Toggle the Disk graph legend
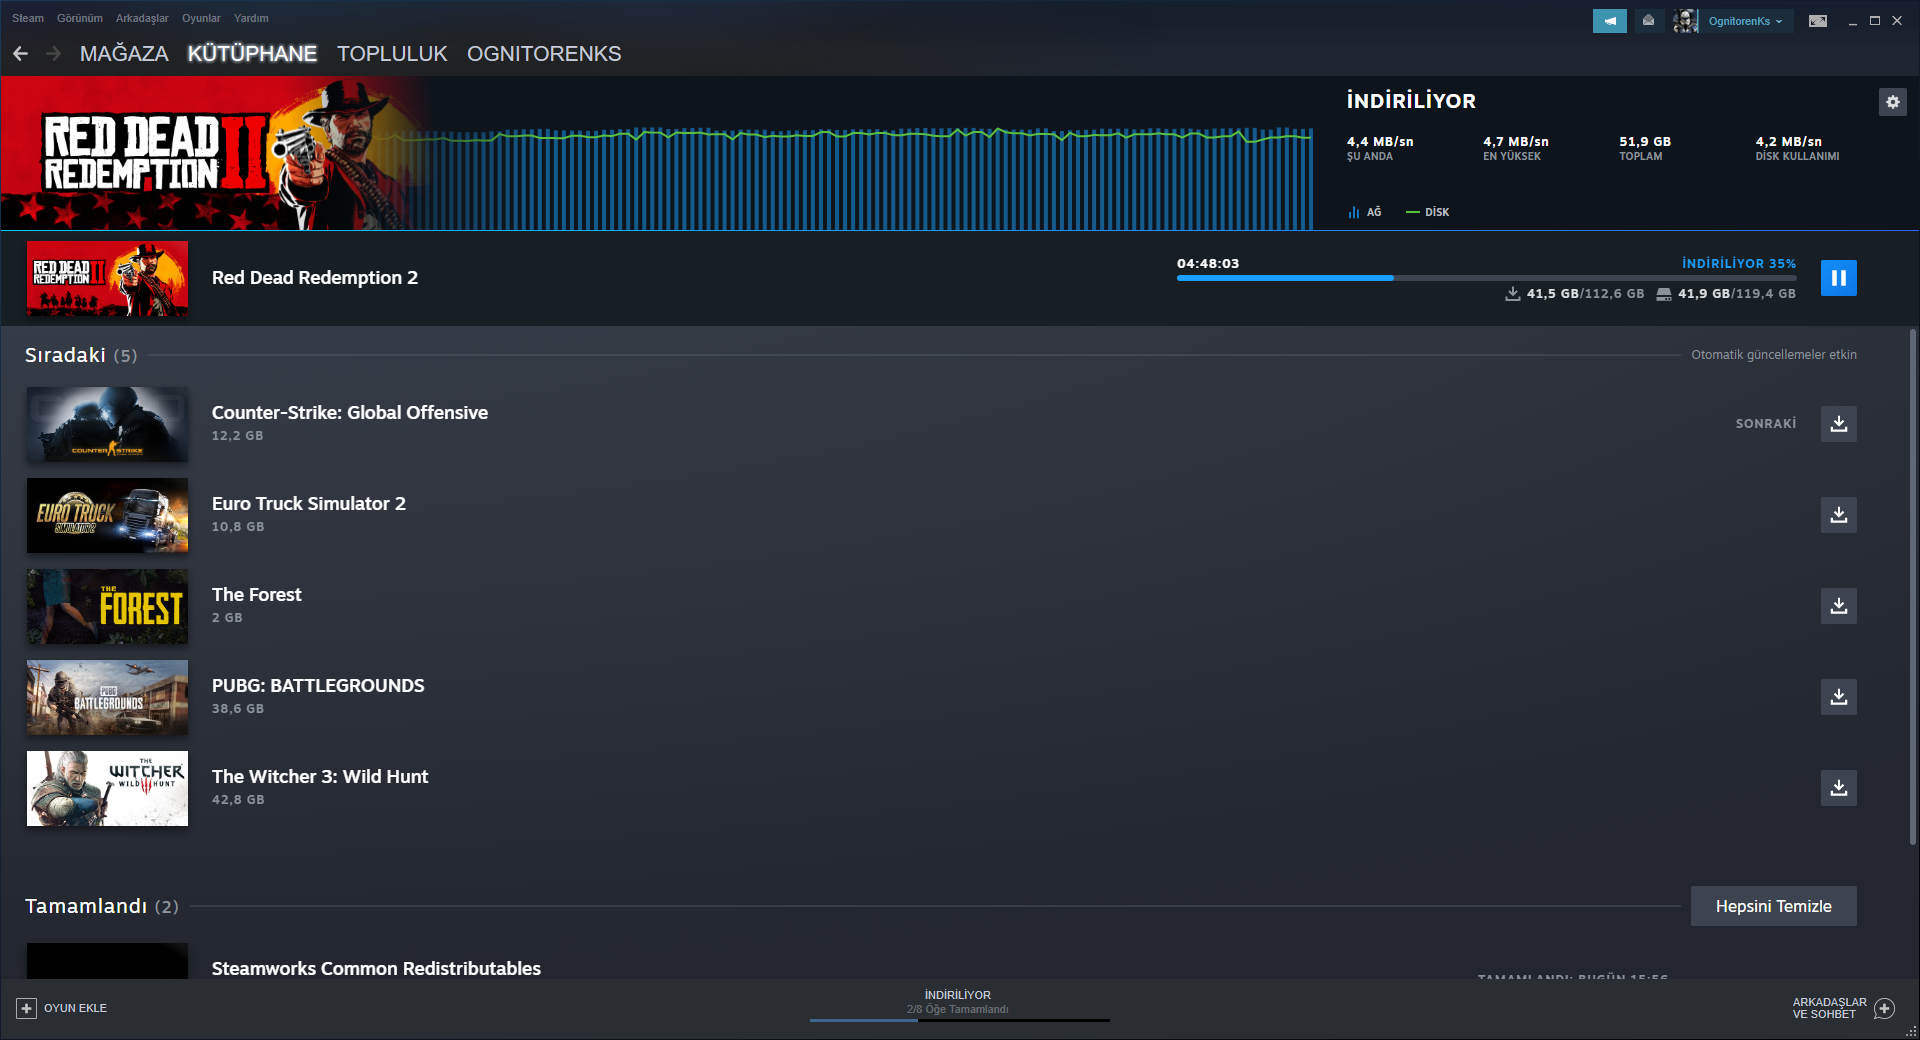1920x1040 pixels. pos(1427,212)
